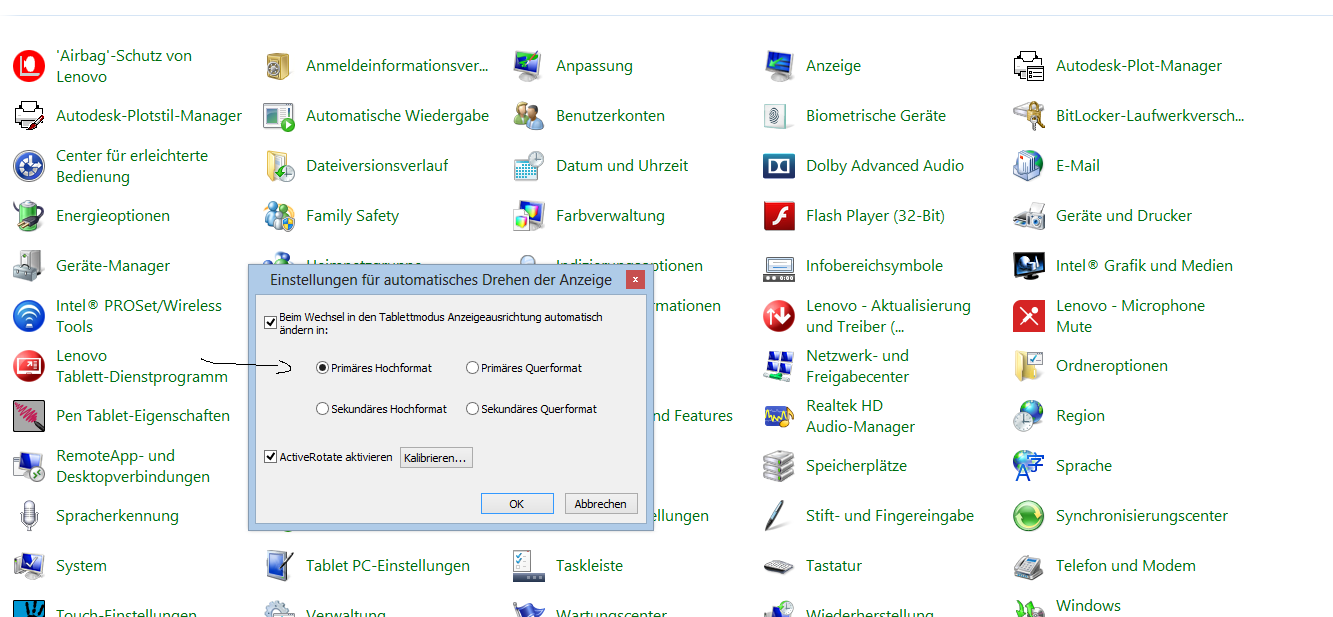This screenshot has height=617, width=1333.
Task: Open the Realtek HD Audio-Manager icon
Action: [779, 416]
